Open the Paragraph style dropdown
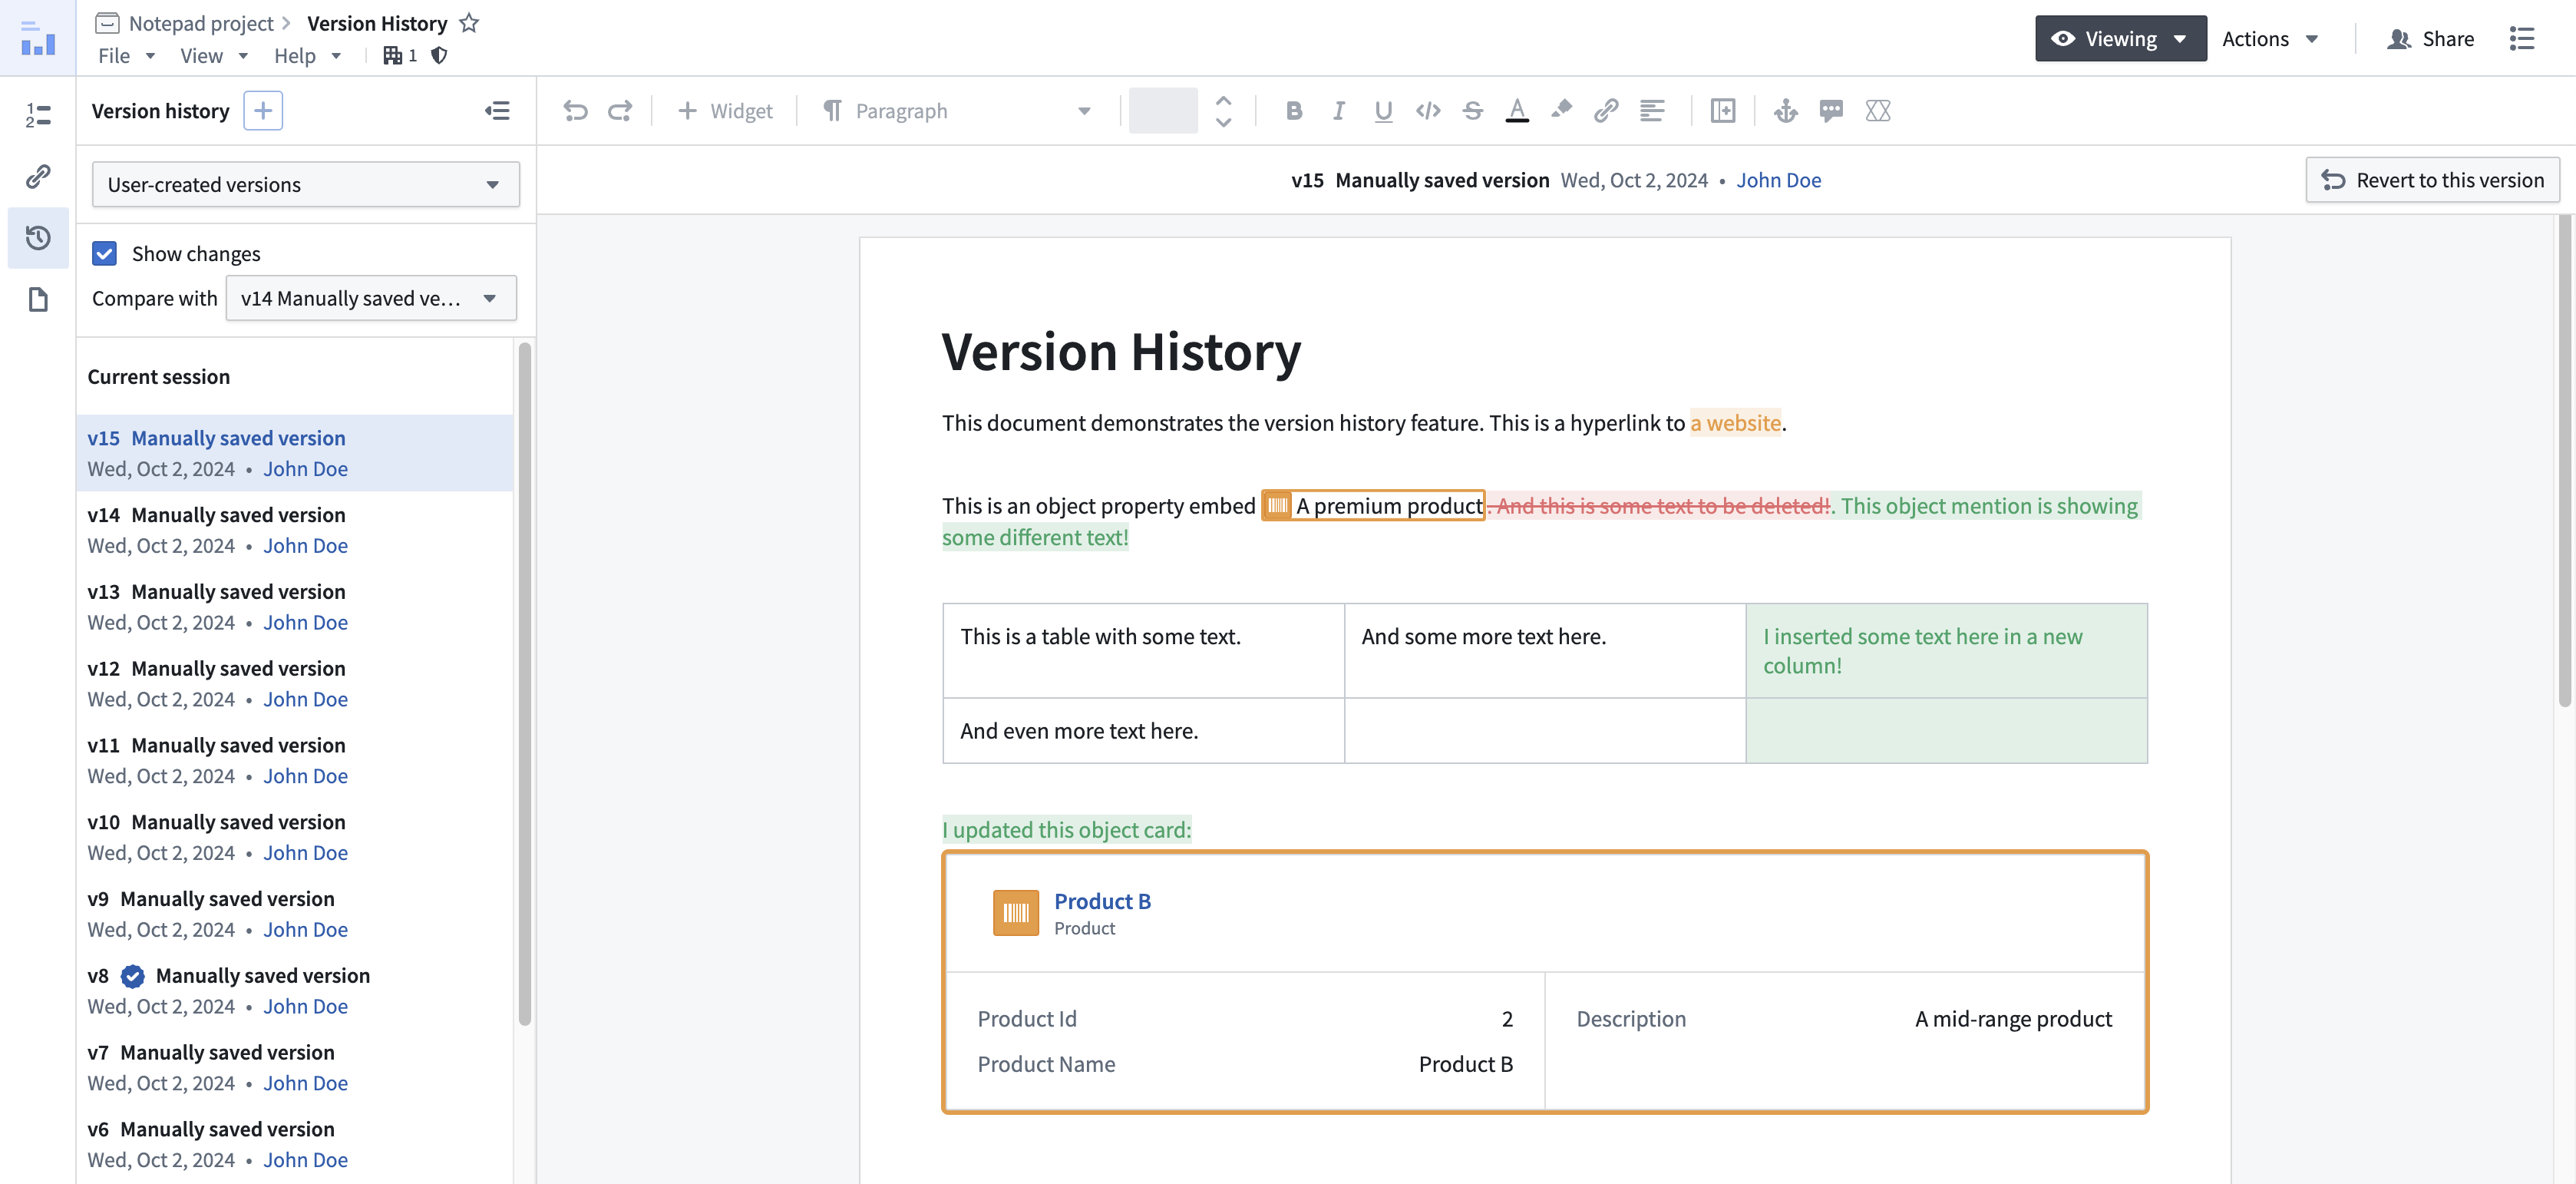Image resolution: width=2576 pixels, height=1184 pixels. (x=956, y=111)
